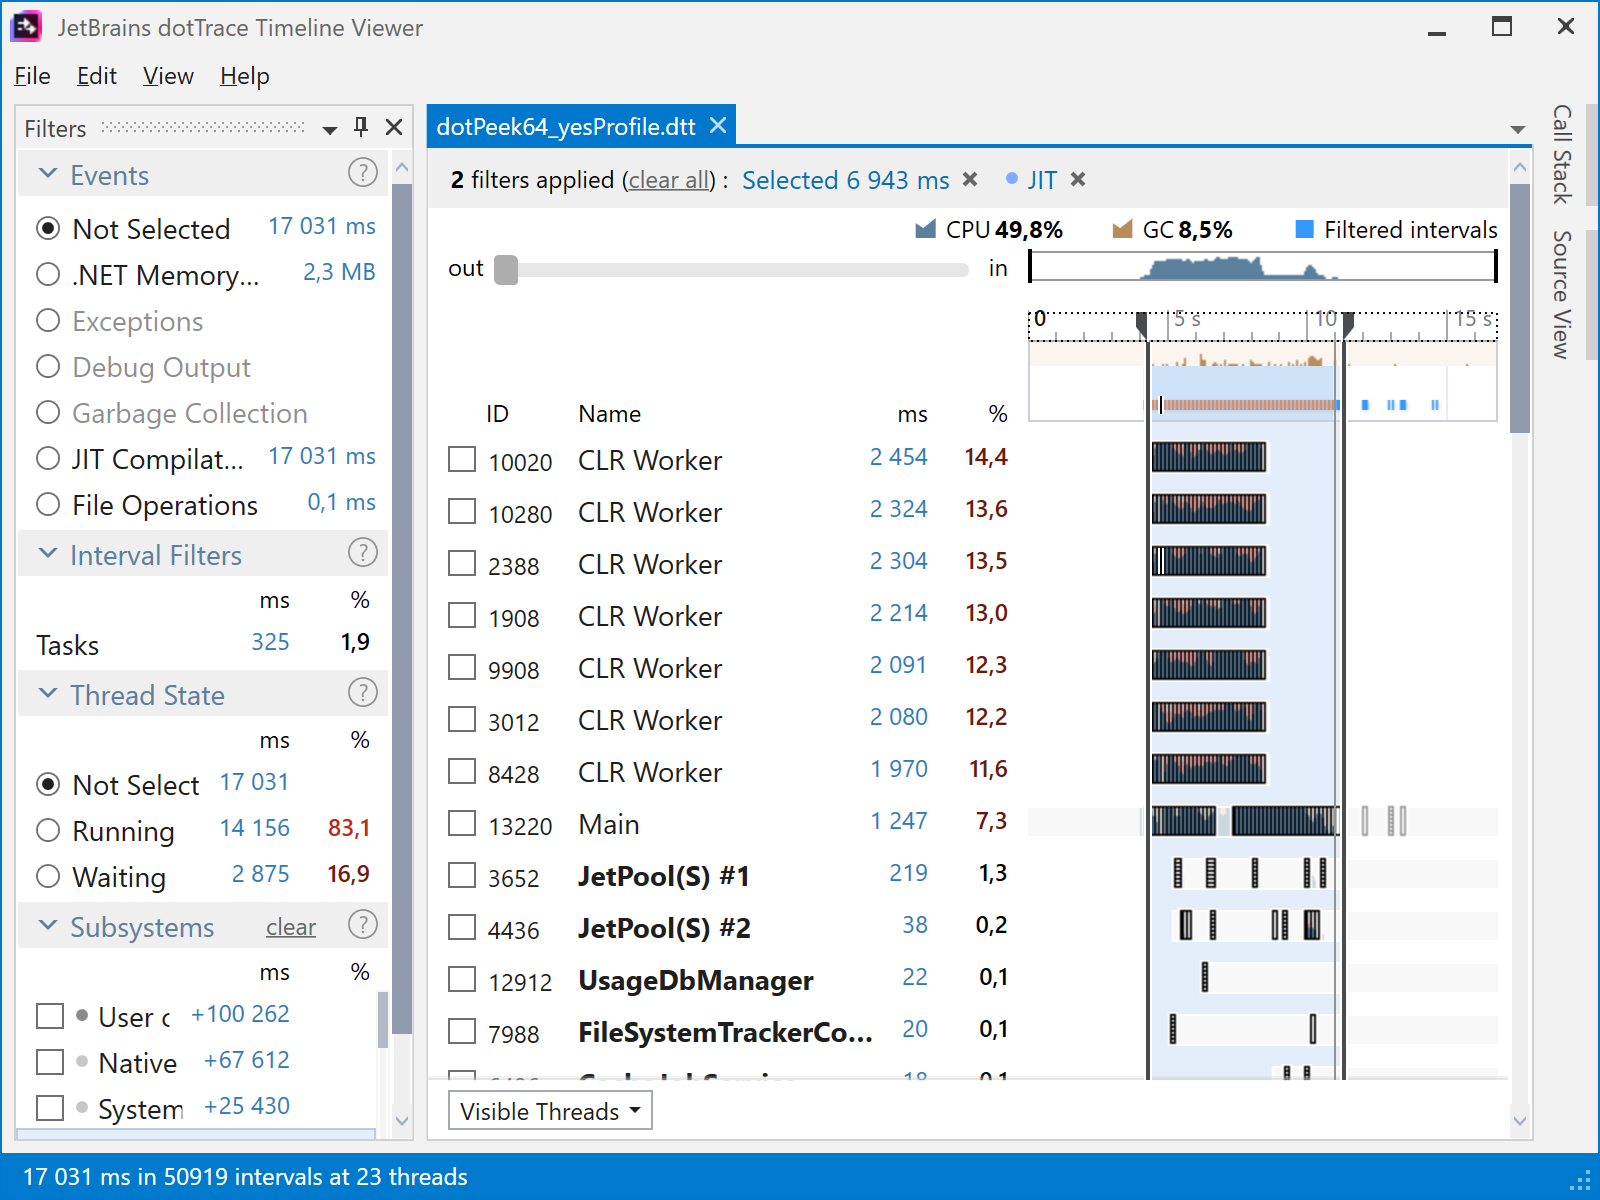
Task: Open the File menu
Action: (x=32, y=76)
